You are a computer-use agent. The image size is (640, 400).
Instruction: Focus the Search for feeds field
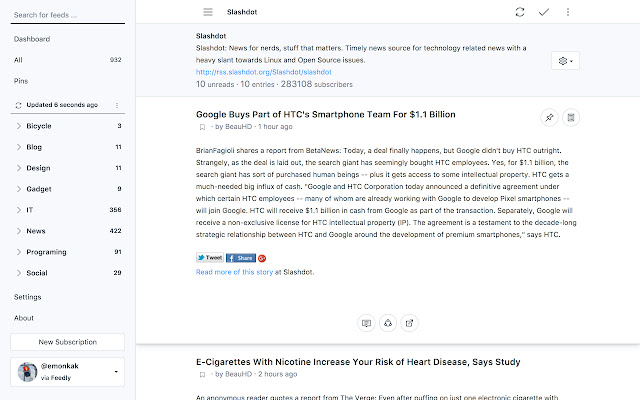click(x=68, y=15)
